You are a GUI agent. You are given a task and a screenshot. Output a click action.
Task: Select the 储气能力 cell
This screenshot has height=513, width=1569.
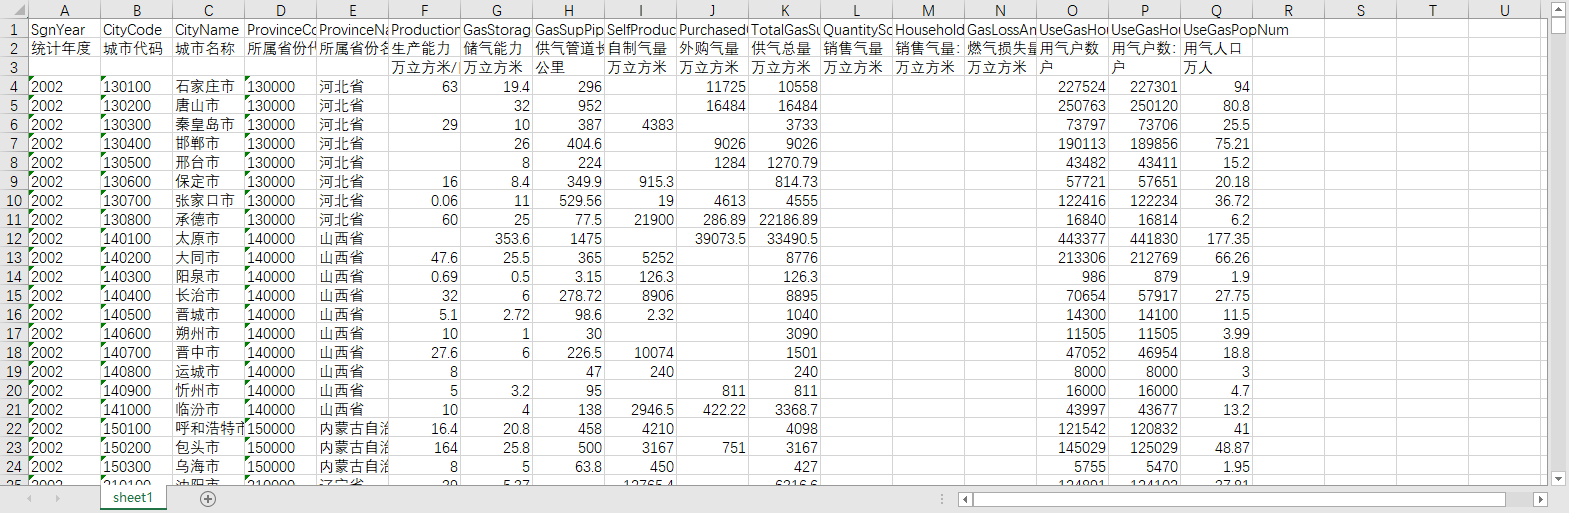496,49
